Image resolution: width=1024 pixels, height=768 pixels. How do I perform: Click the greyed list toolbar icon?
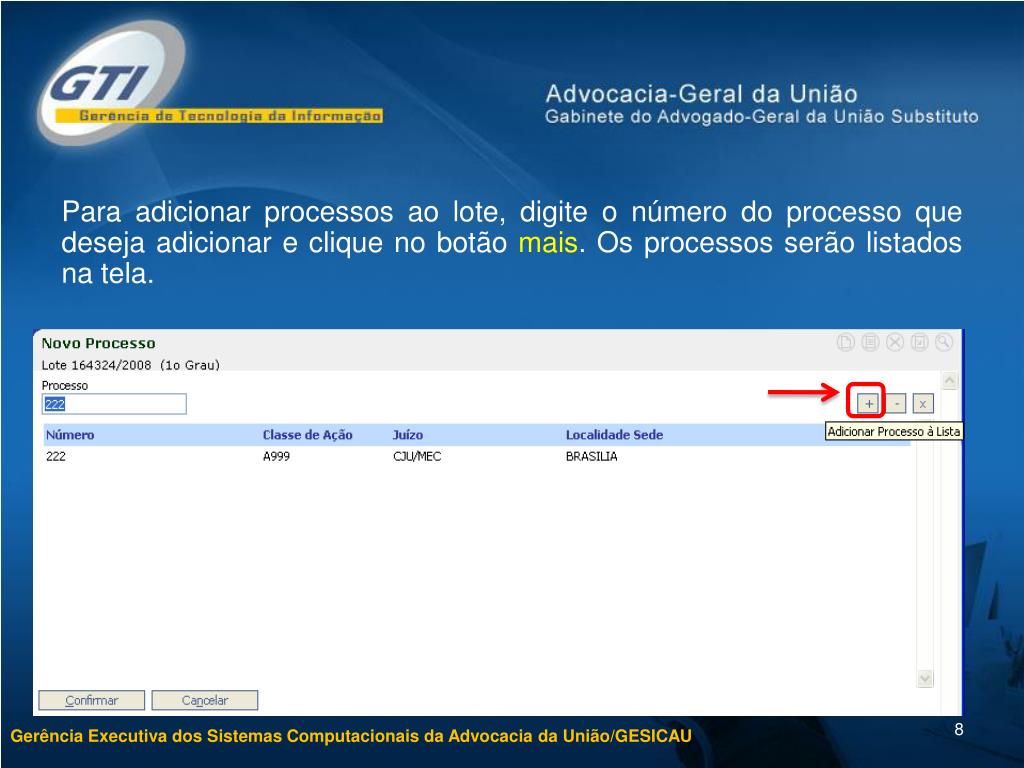tap(871, 342)
